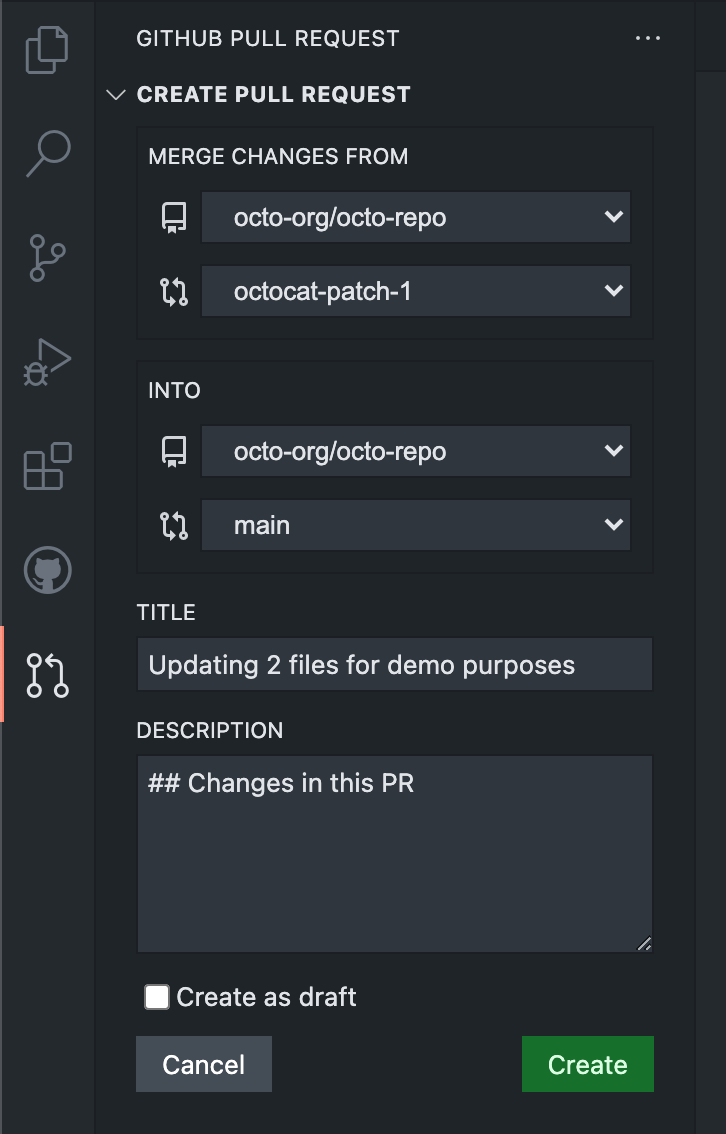Click inside the pull request Title field
This screenshot has height=1134, width=726.
point(394,663)
